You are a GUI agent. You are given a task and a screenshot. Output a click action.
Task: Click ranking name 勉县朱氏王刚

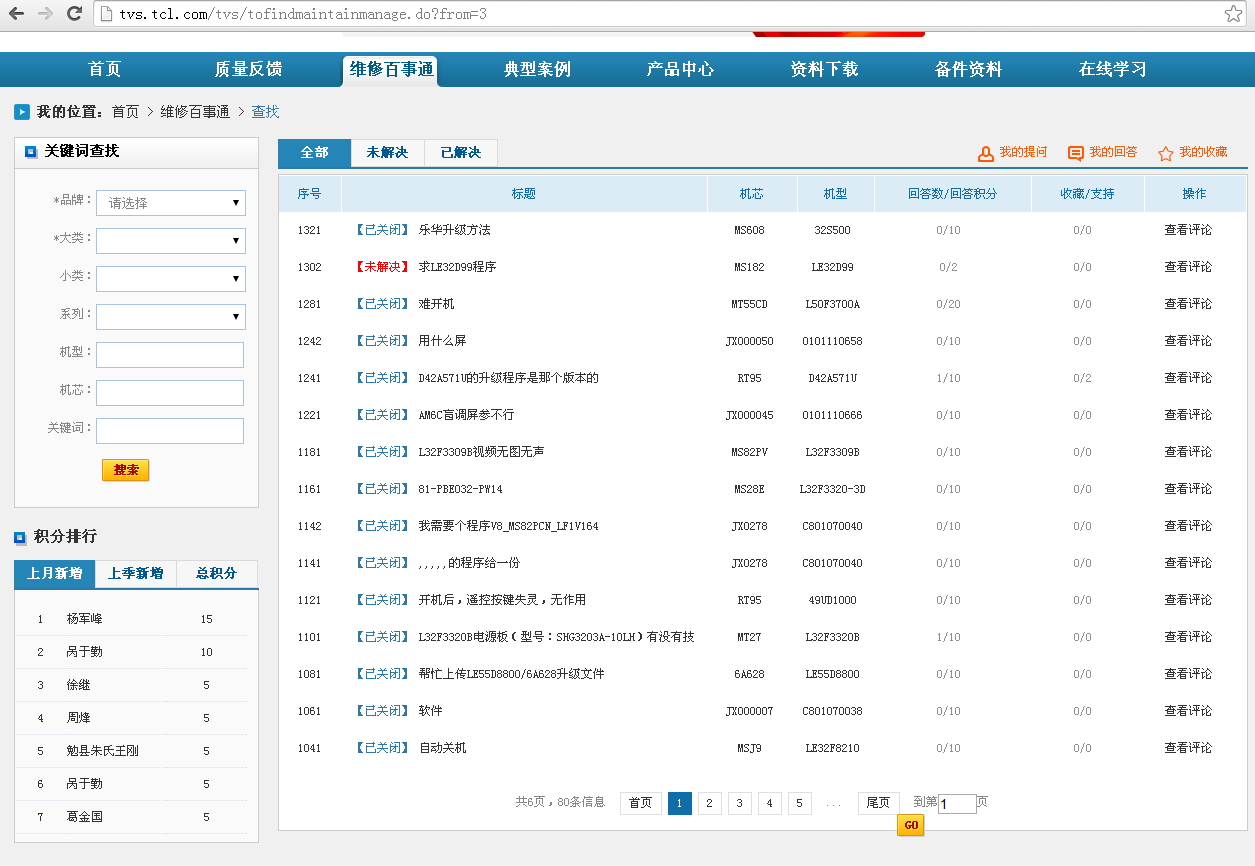(103, 751)
